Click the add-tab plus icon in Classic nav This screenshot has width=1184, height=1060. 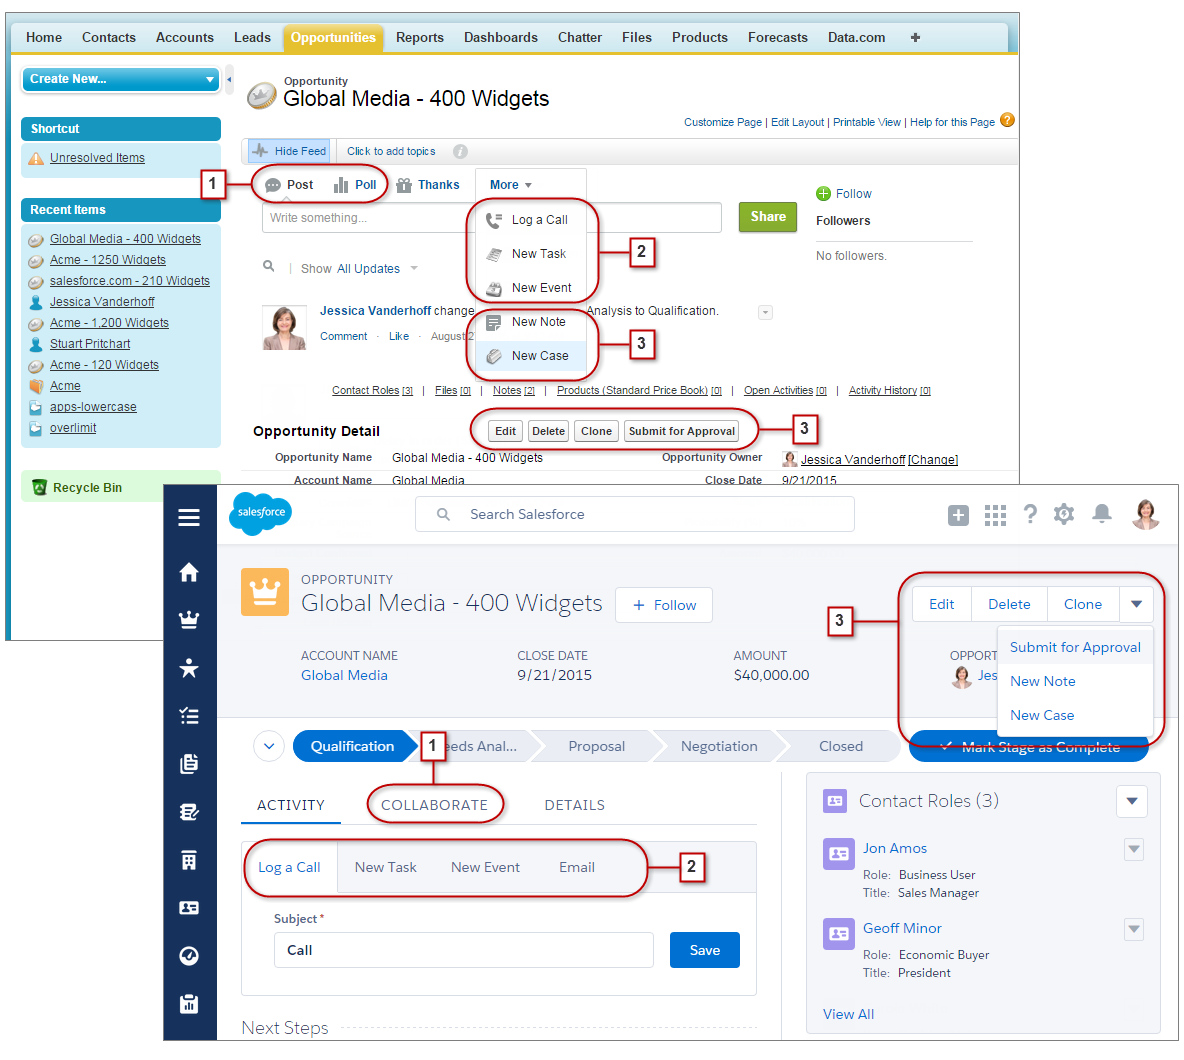coord(915,37)
